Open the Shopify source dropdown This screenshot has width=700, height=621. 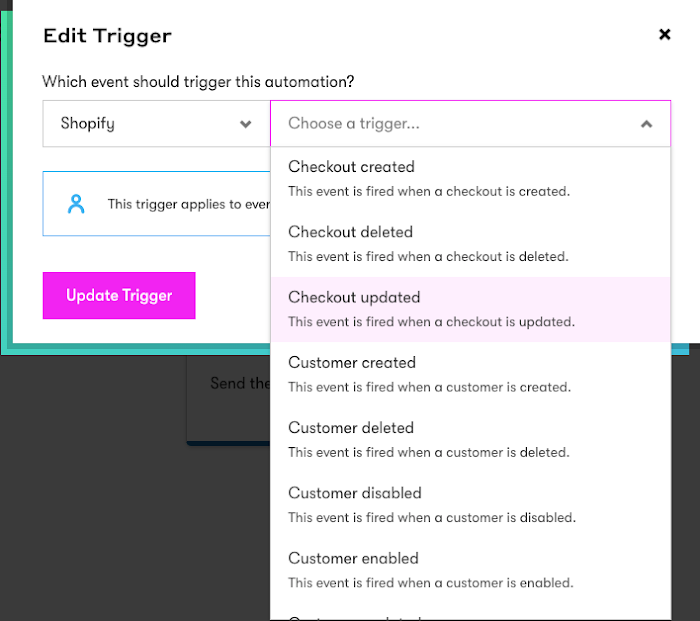[156, 124]
